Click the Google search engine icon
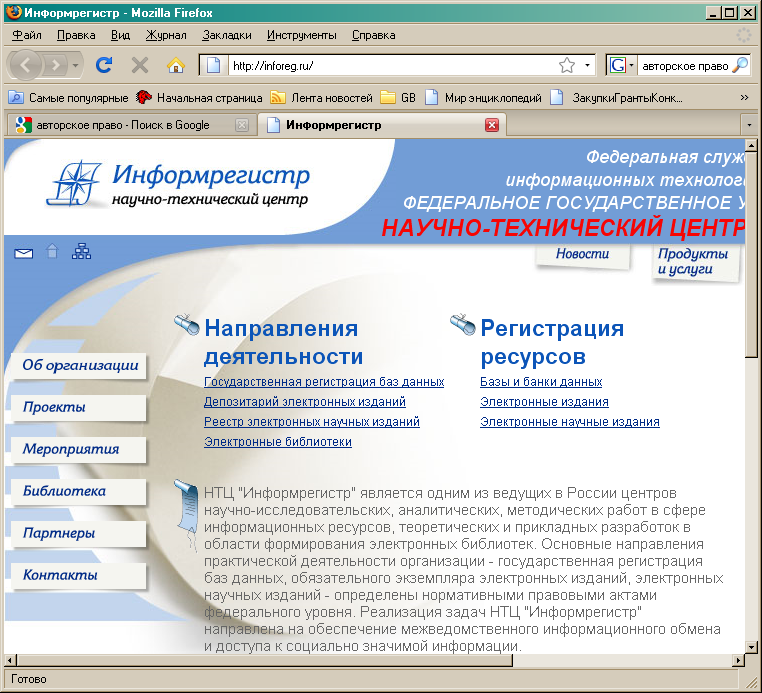 click(x=618, y=65)
